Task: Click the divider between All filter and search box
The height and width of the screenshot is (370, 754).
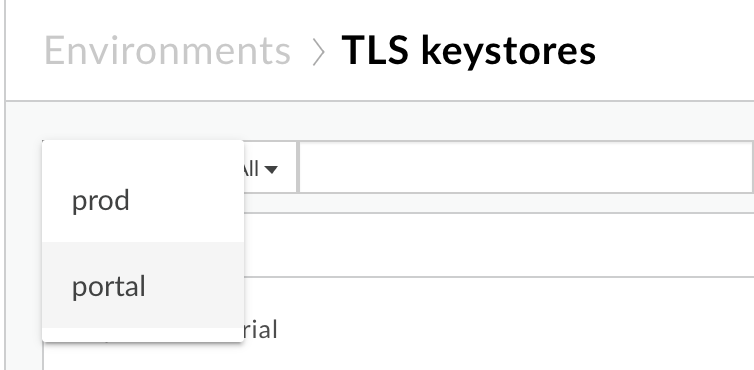Action: 298,167
